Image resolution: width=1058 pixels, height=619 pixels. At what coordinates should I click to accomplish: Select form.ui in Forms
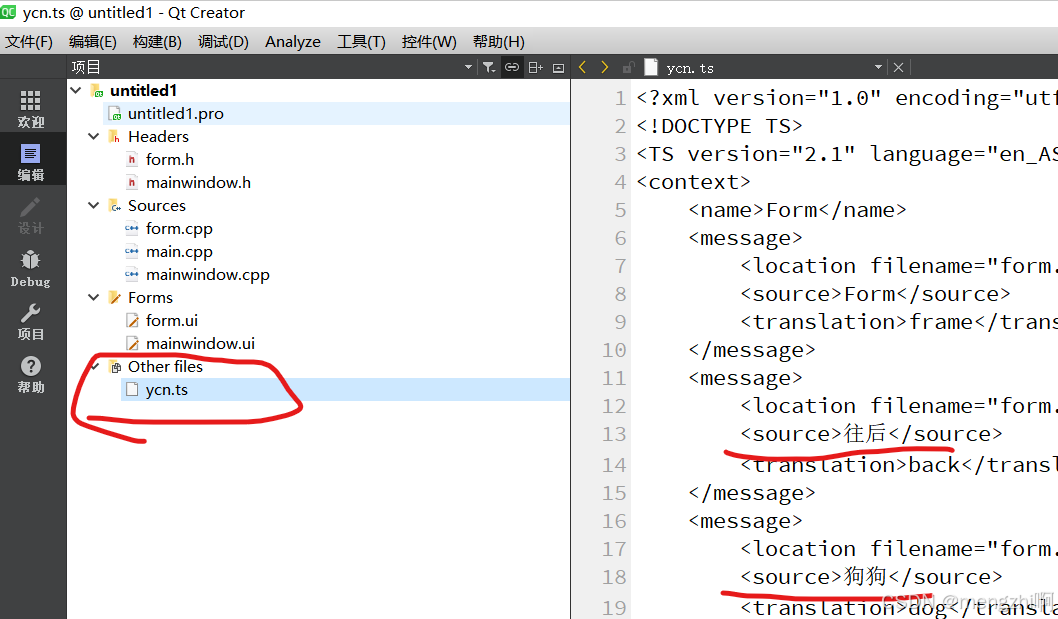click(171, 321)
